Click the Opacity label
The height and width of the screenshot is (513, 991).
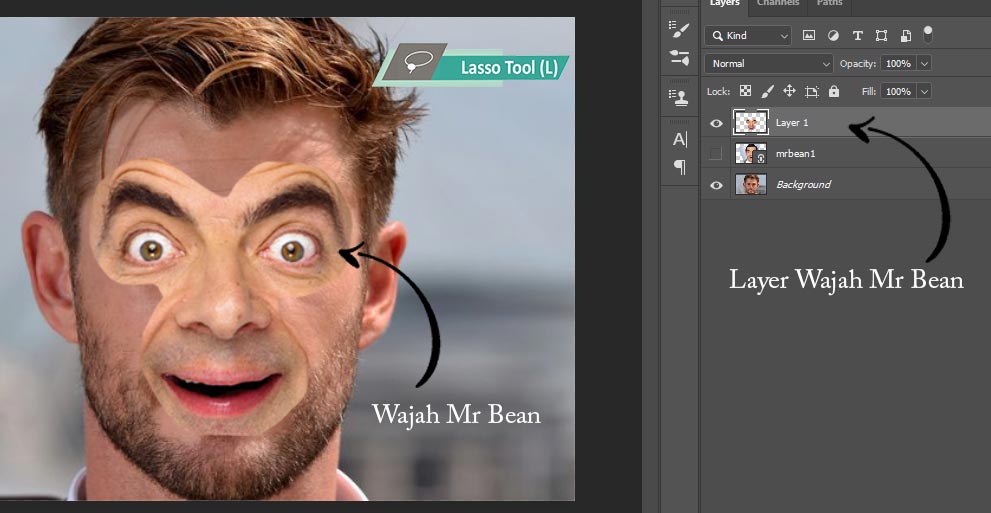(x=858, y=64)
